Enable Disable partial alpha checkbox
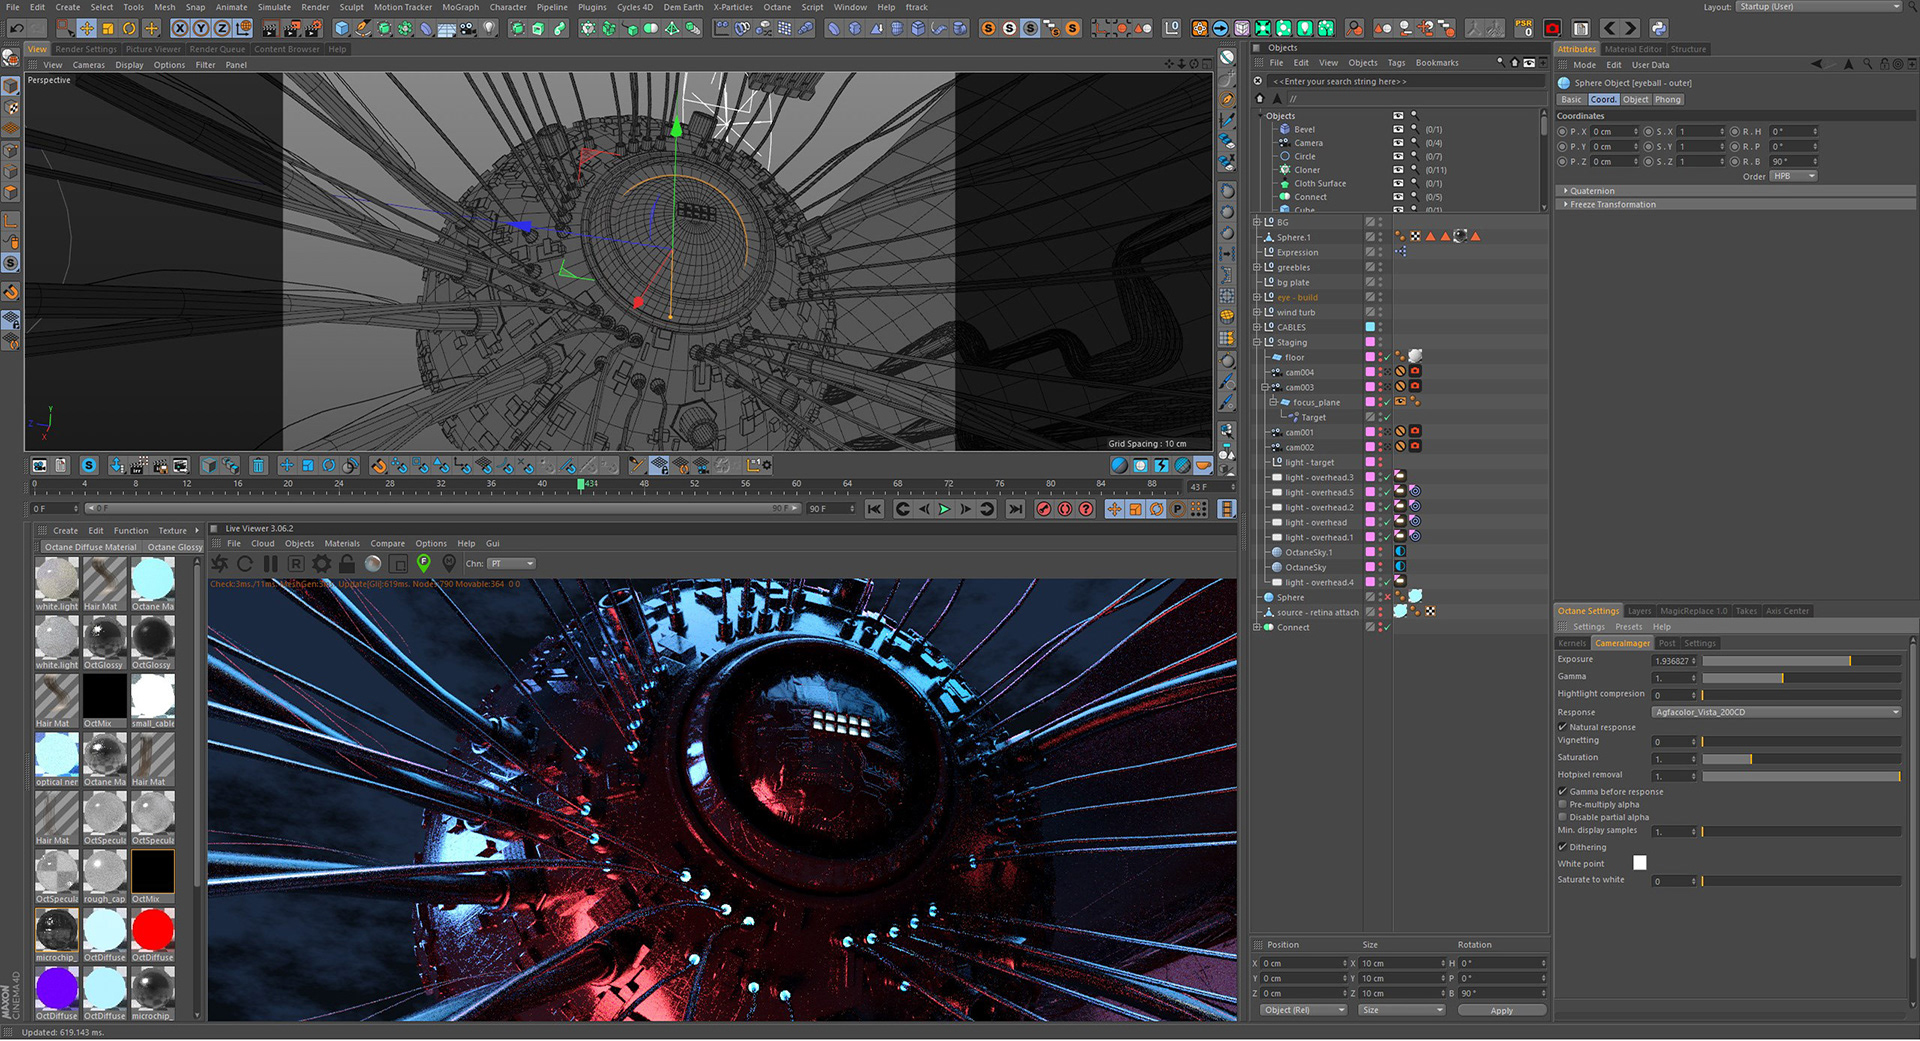This screenshot has width=1920, height=1041. [x=1562, y=817]
